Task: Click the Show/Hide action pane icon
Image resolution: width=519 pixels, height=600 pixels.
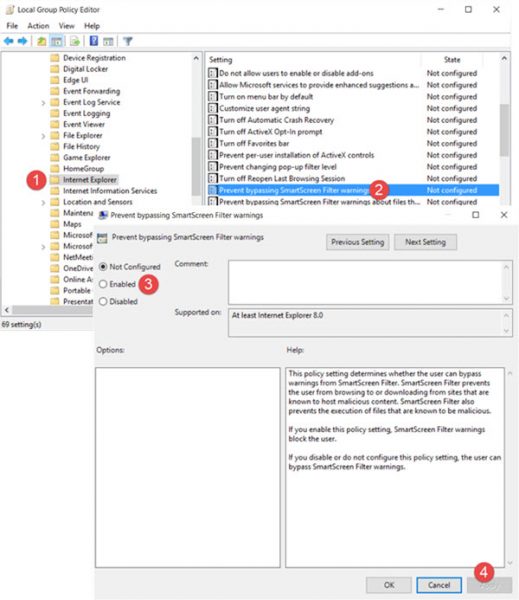Action: point(108,41)
